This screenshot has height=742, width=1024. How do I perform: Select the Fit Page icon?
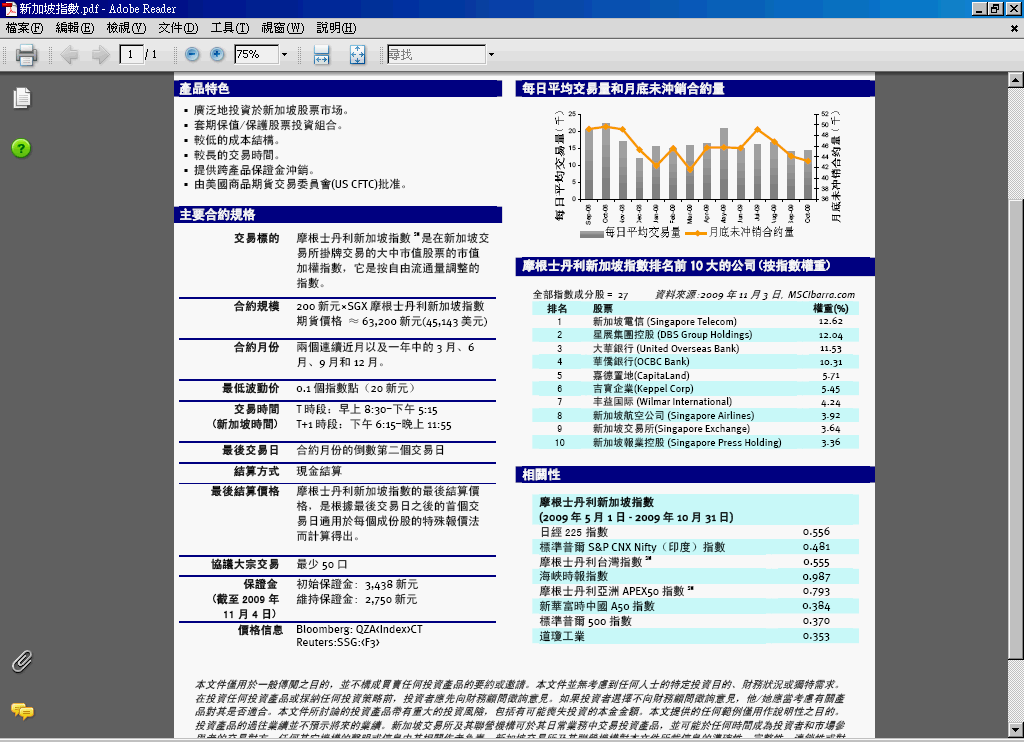coord(357,54)
